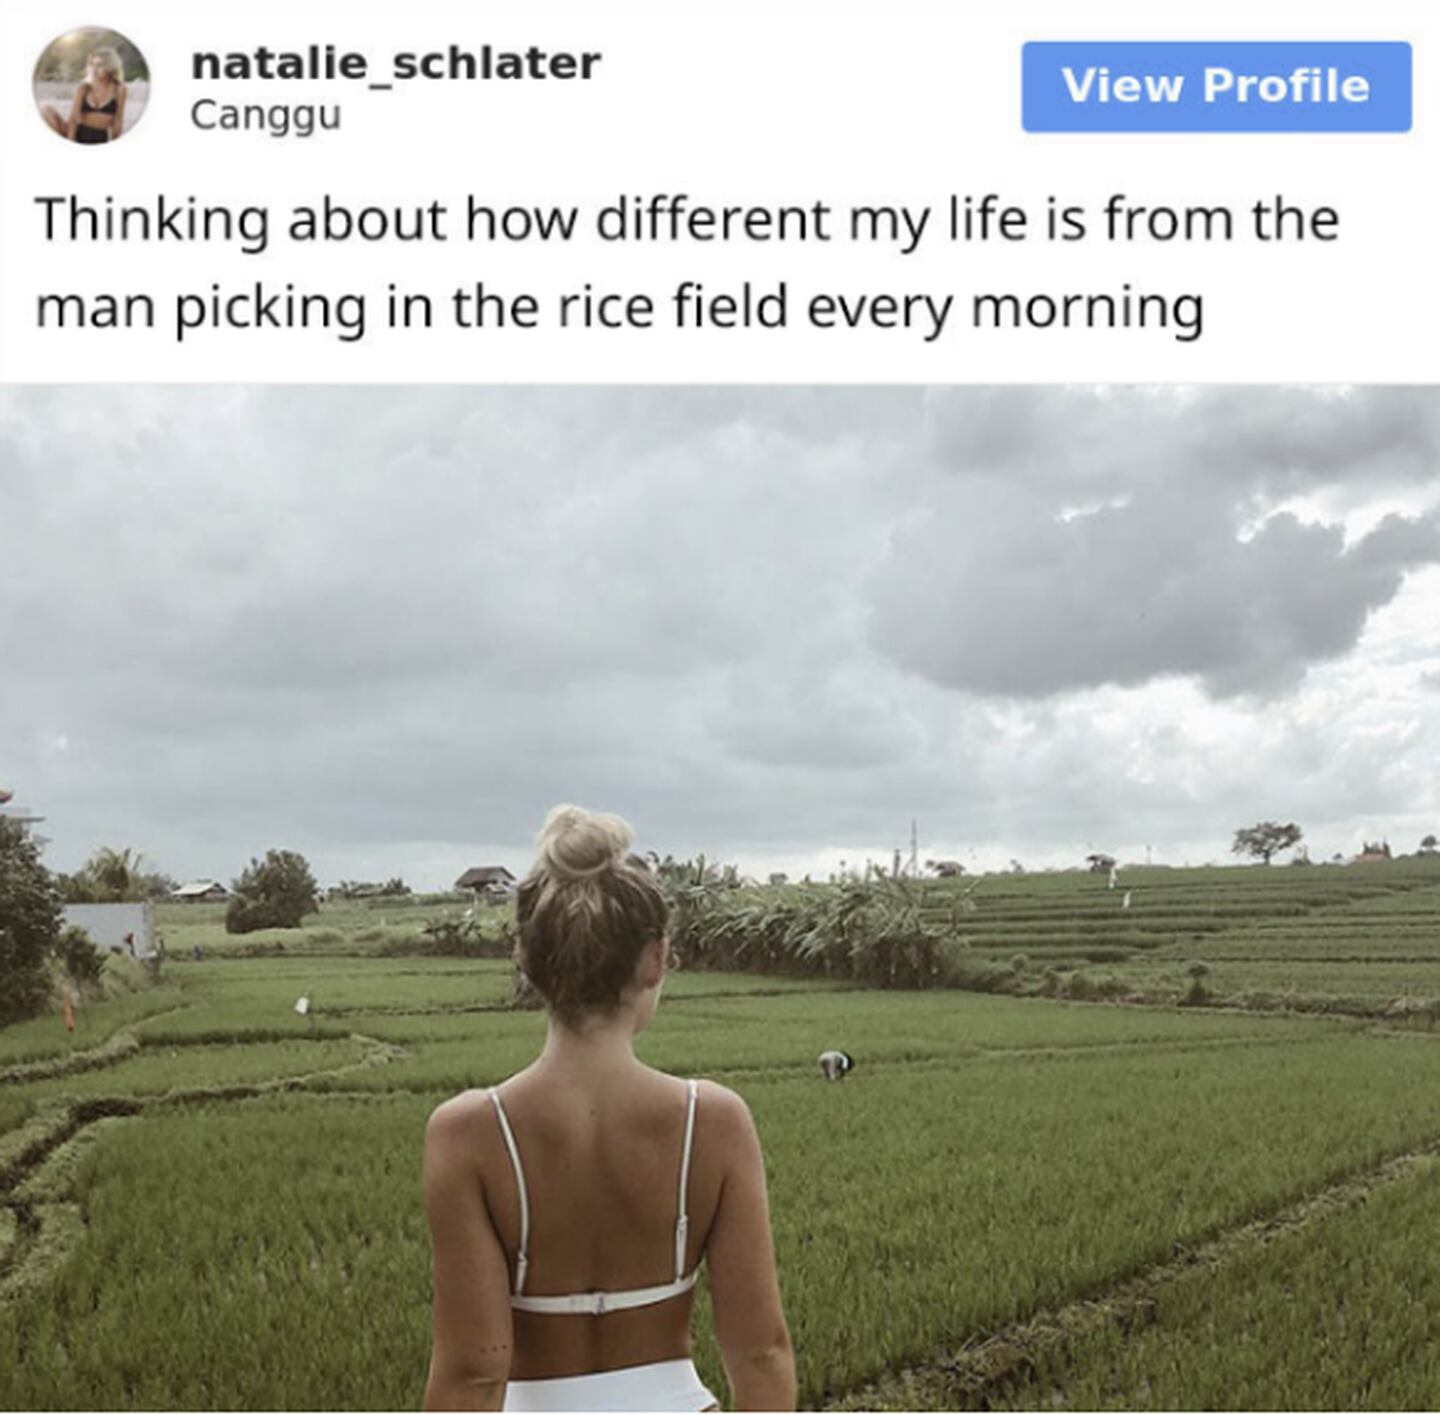Open the Canggu location tag
This screenshot has height=1415, width=1440.
point(265,115)
